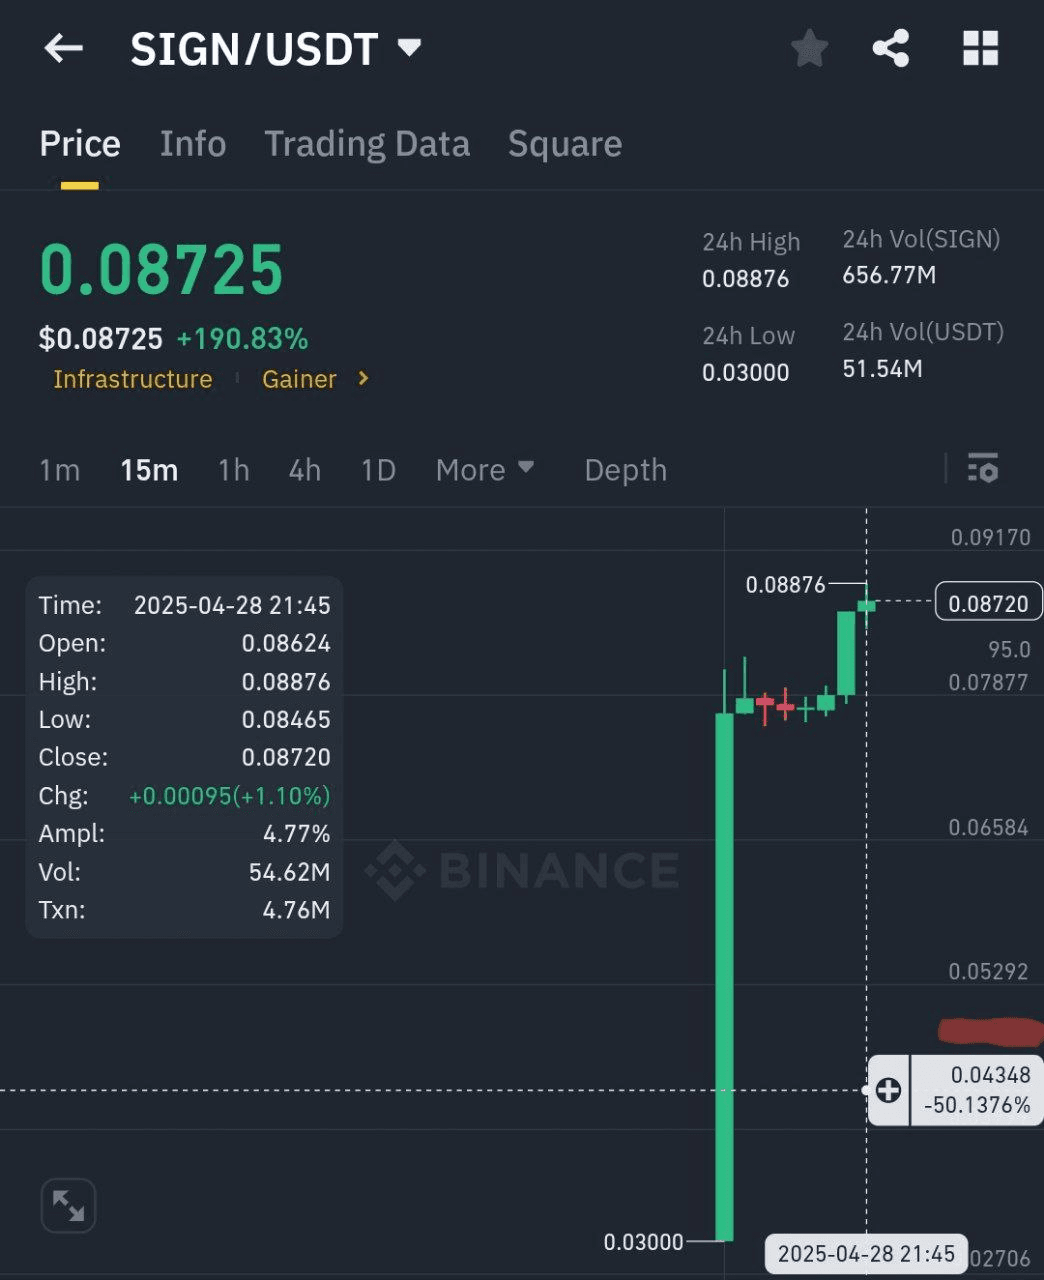Tap the 2025-04-28 21:45 time axis label
1044x1280 pixels.
[x=866, y=1254]
